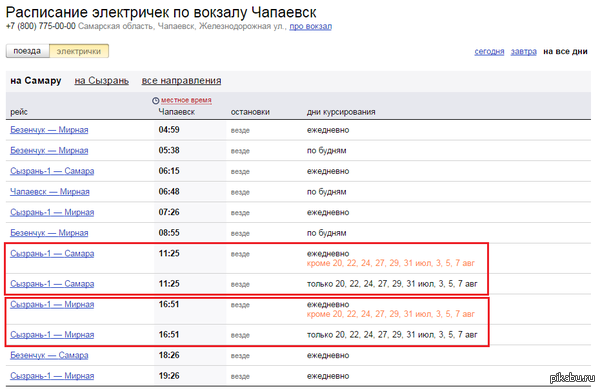Click ежедневно in the 04:59 row
This screenshot has width=600, height=389.
pyautogui.click(x=328, y=130)
